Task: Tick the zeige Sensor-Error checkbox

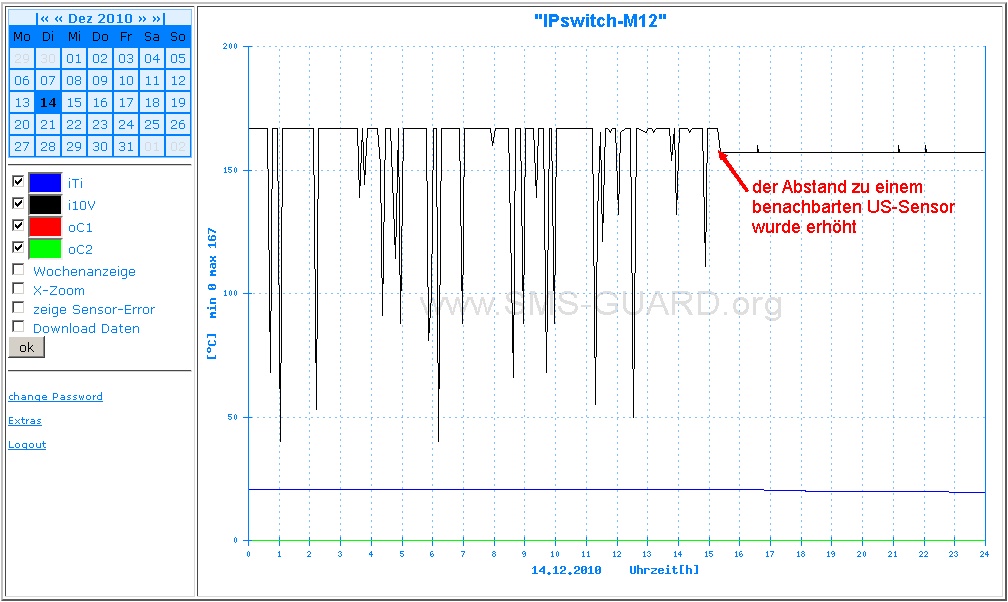Action: 18,307
